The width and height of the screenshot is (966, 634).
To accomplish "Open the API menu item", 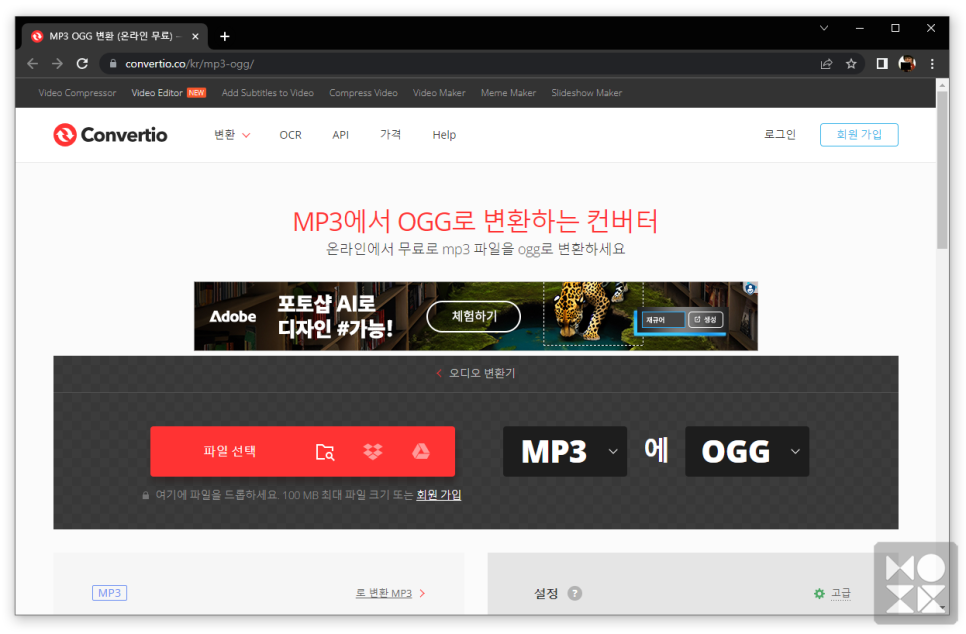I will (x=340, y=135).
